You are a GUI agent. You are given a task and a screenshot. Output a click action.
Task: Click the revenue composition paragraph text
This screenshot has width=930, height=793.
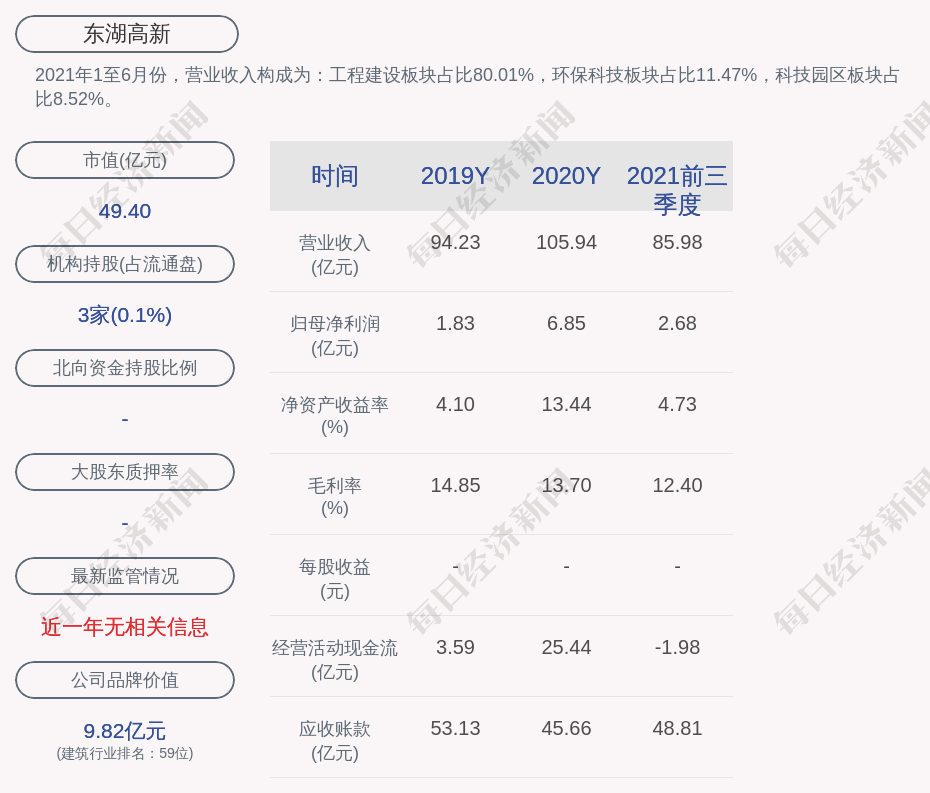pos(467,87)
